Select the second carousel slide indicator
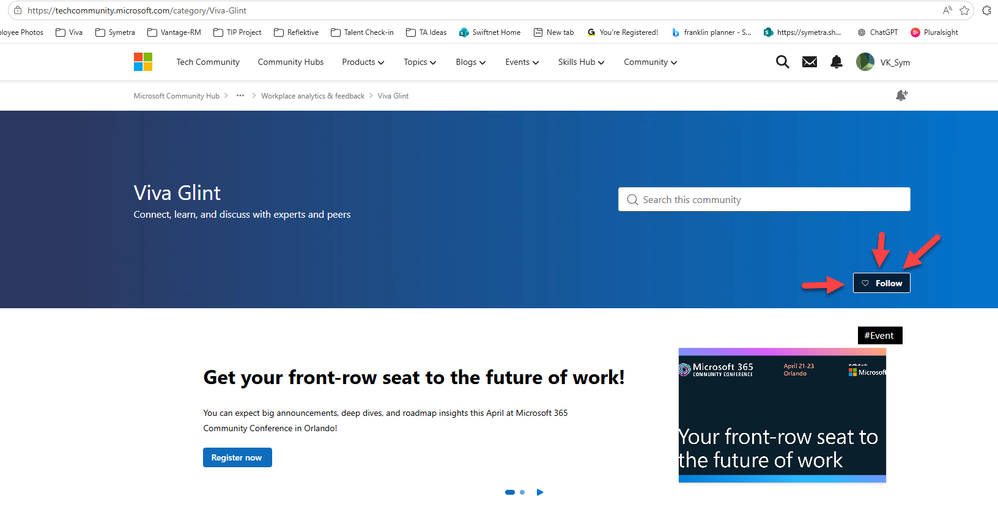The width and height of the screenshot is (998, 518). click(523, 492)
